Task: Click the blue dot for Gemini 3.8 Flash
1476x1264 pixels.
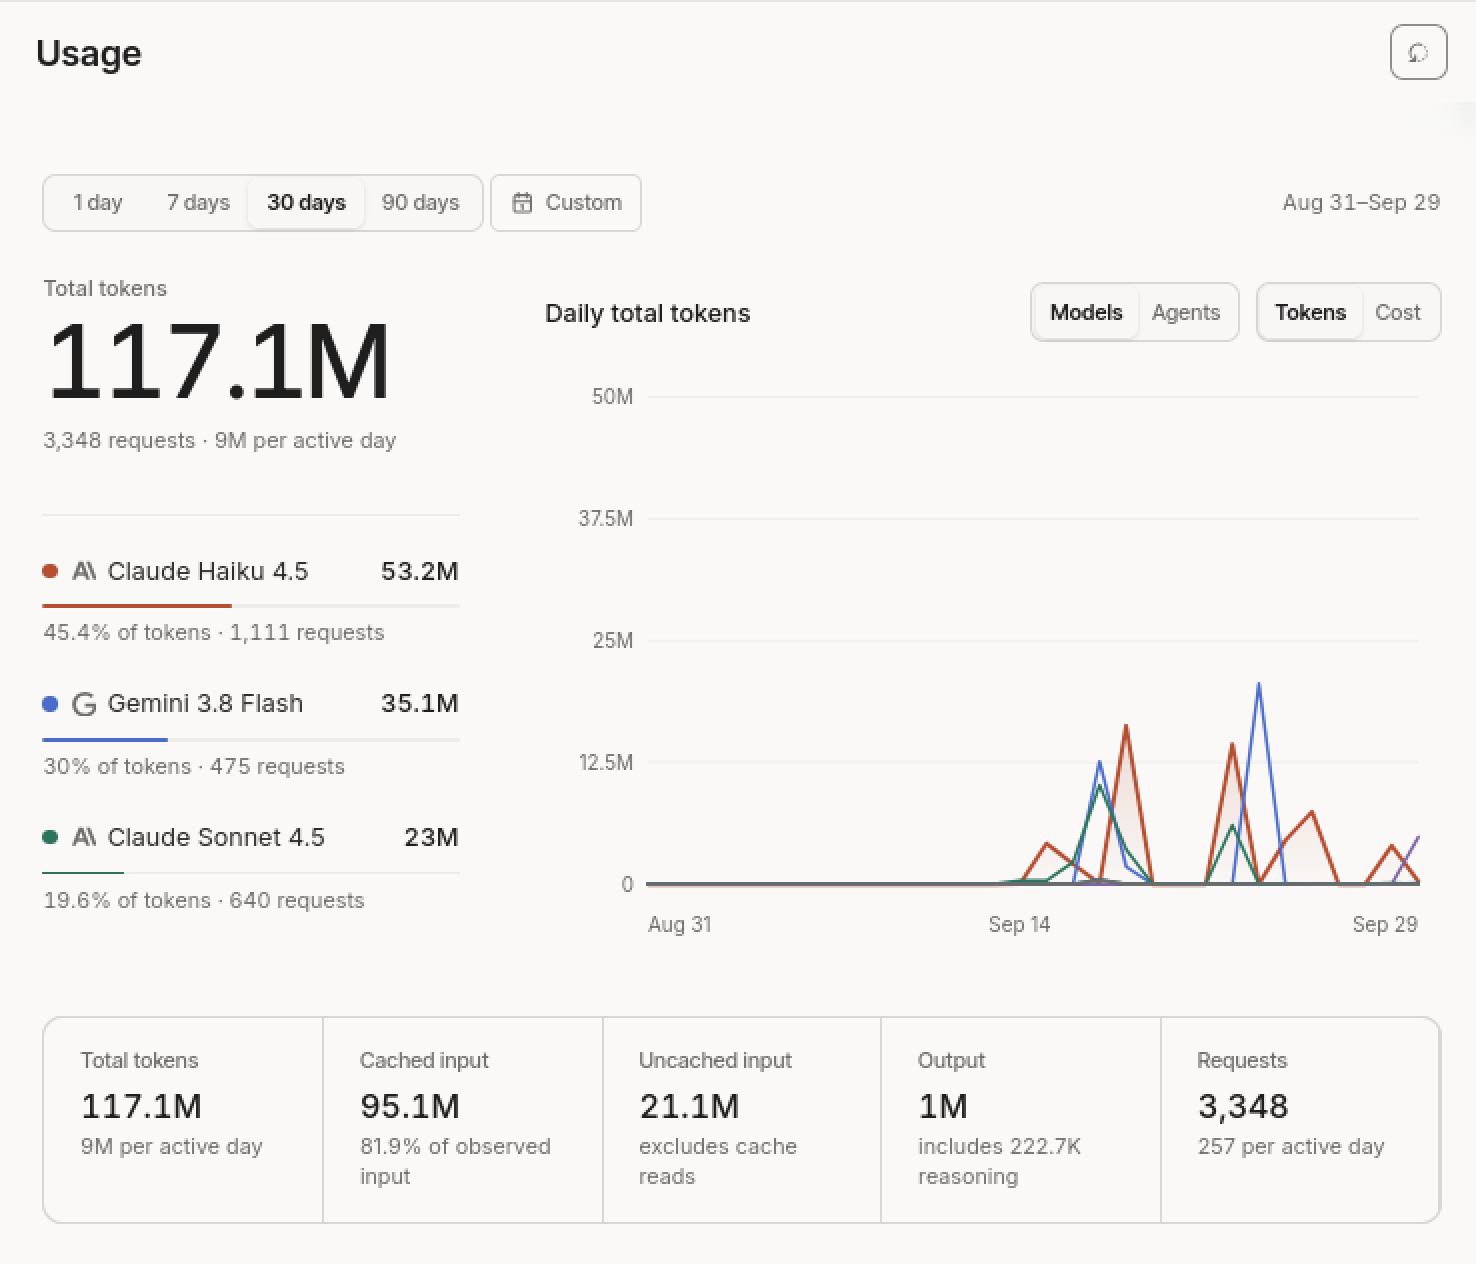Action: (50, 704)
